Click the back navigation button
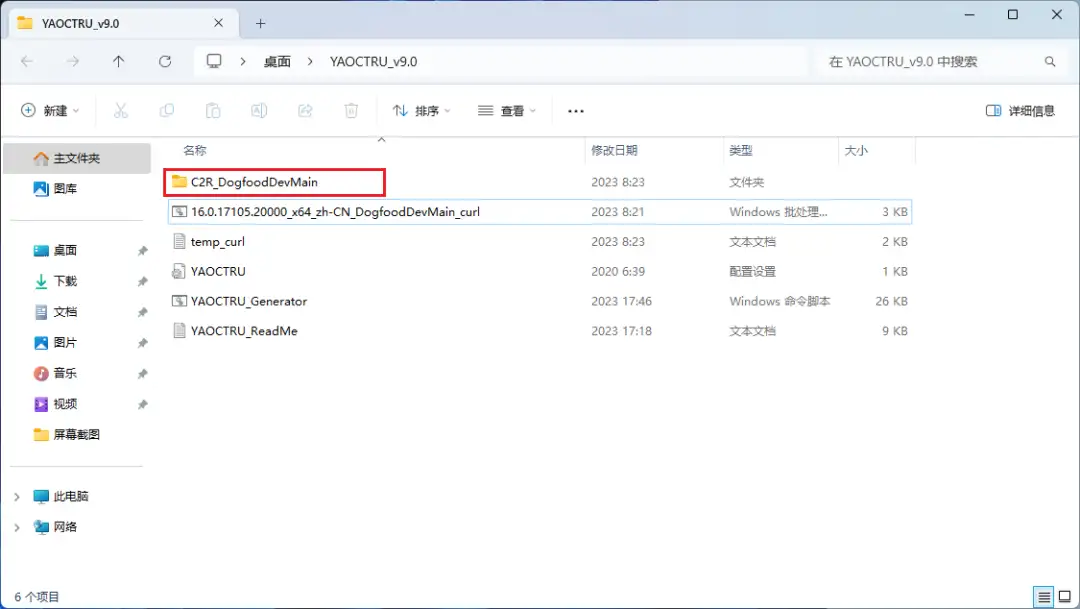1080x609 pixels. [28, 61]
